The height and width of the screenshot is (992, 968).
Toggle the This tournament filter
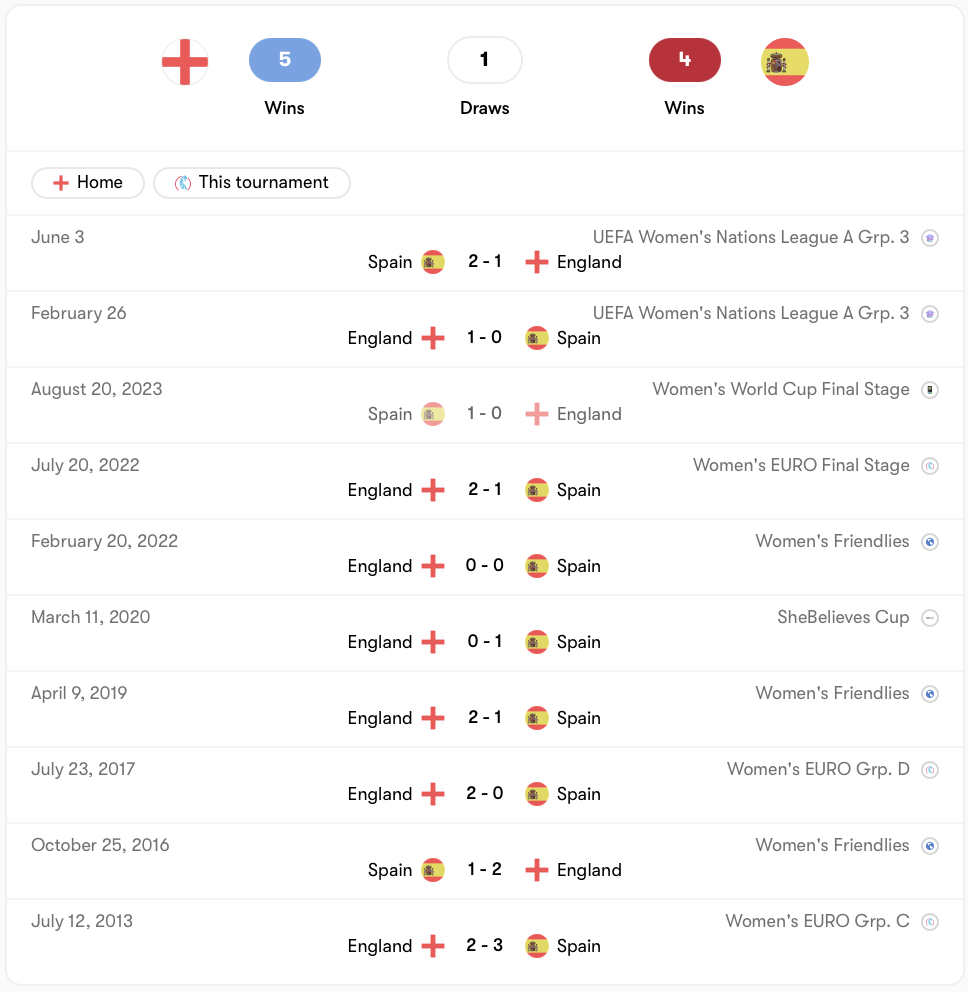pyautogui.click(x=252, y=183)
